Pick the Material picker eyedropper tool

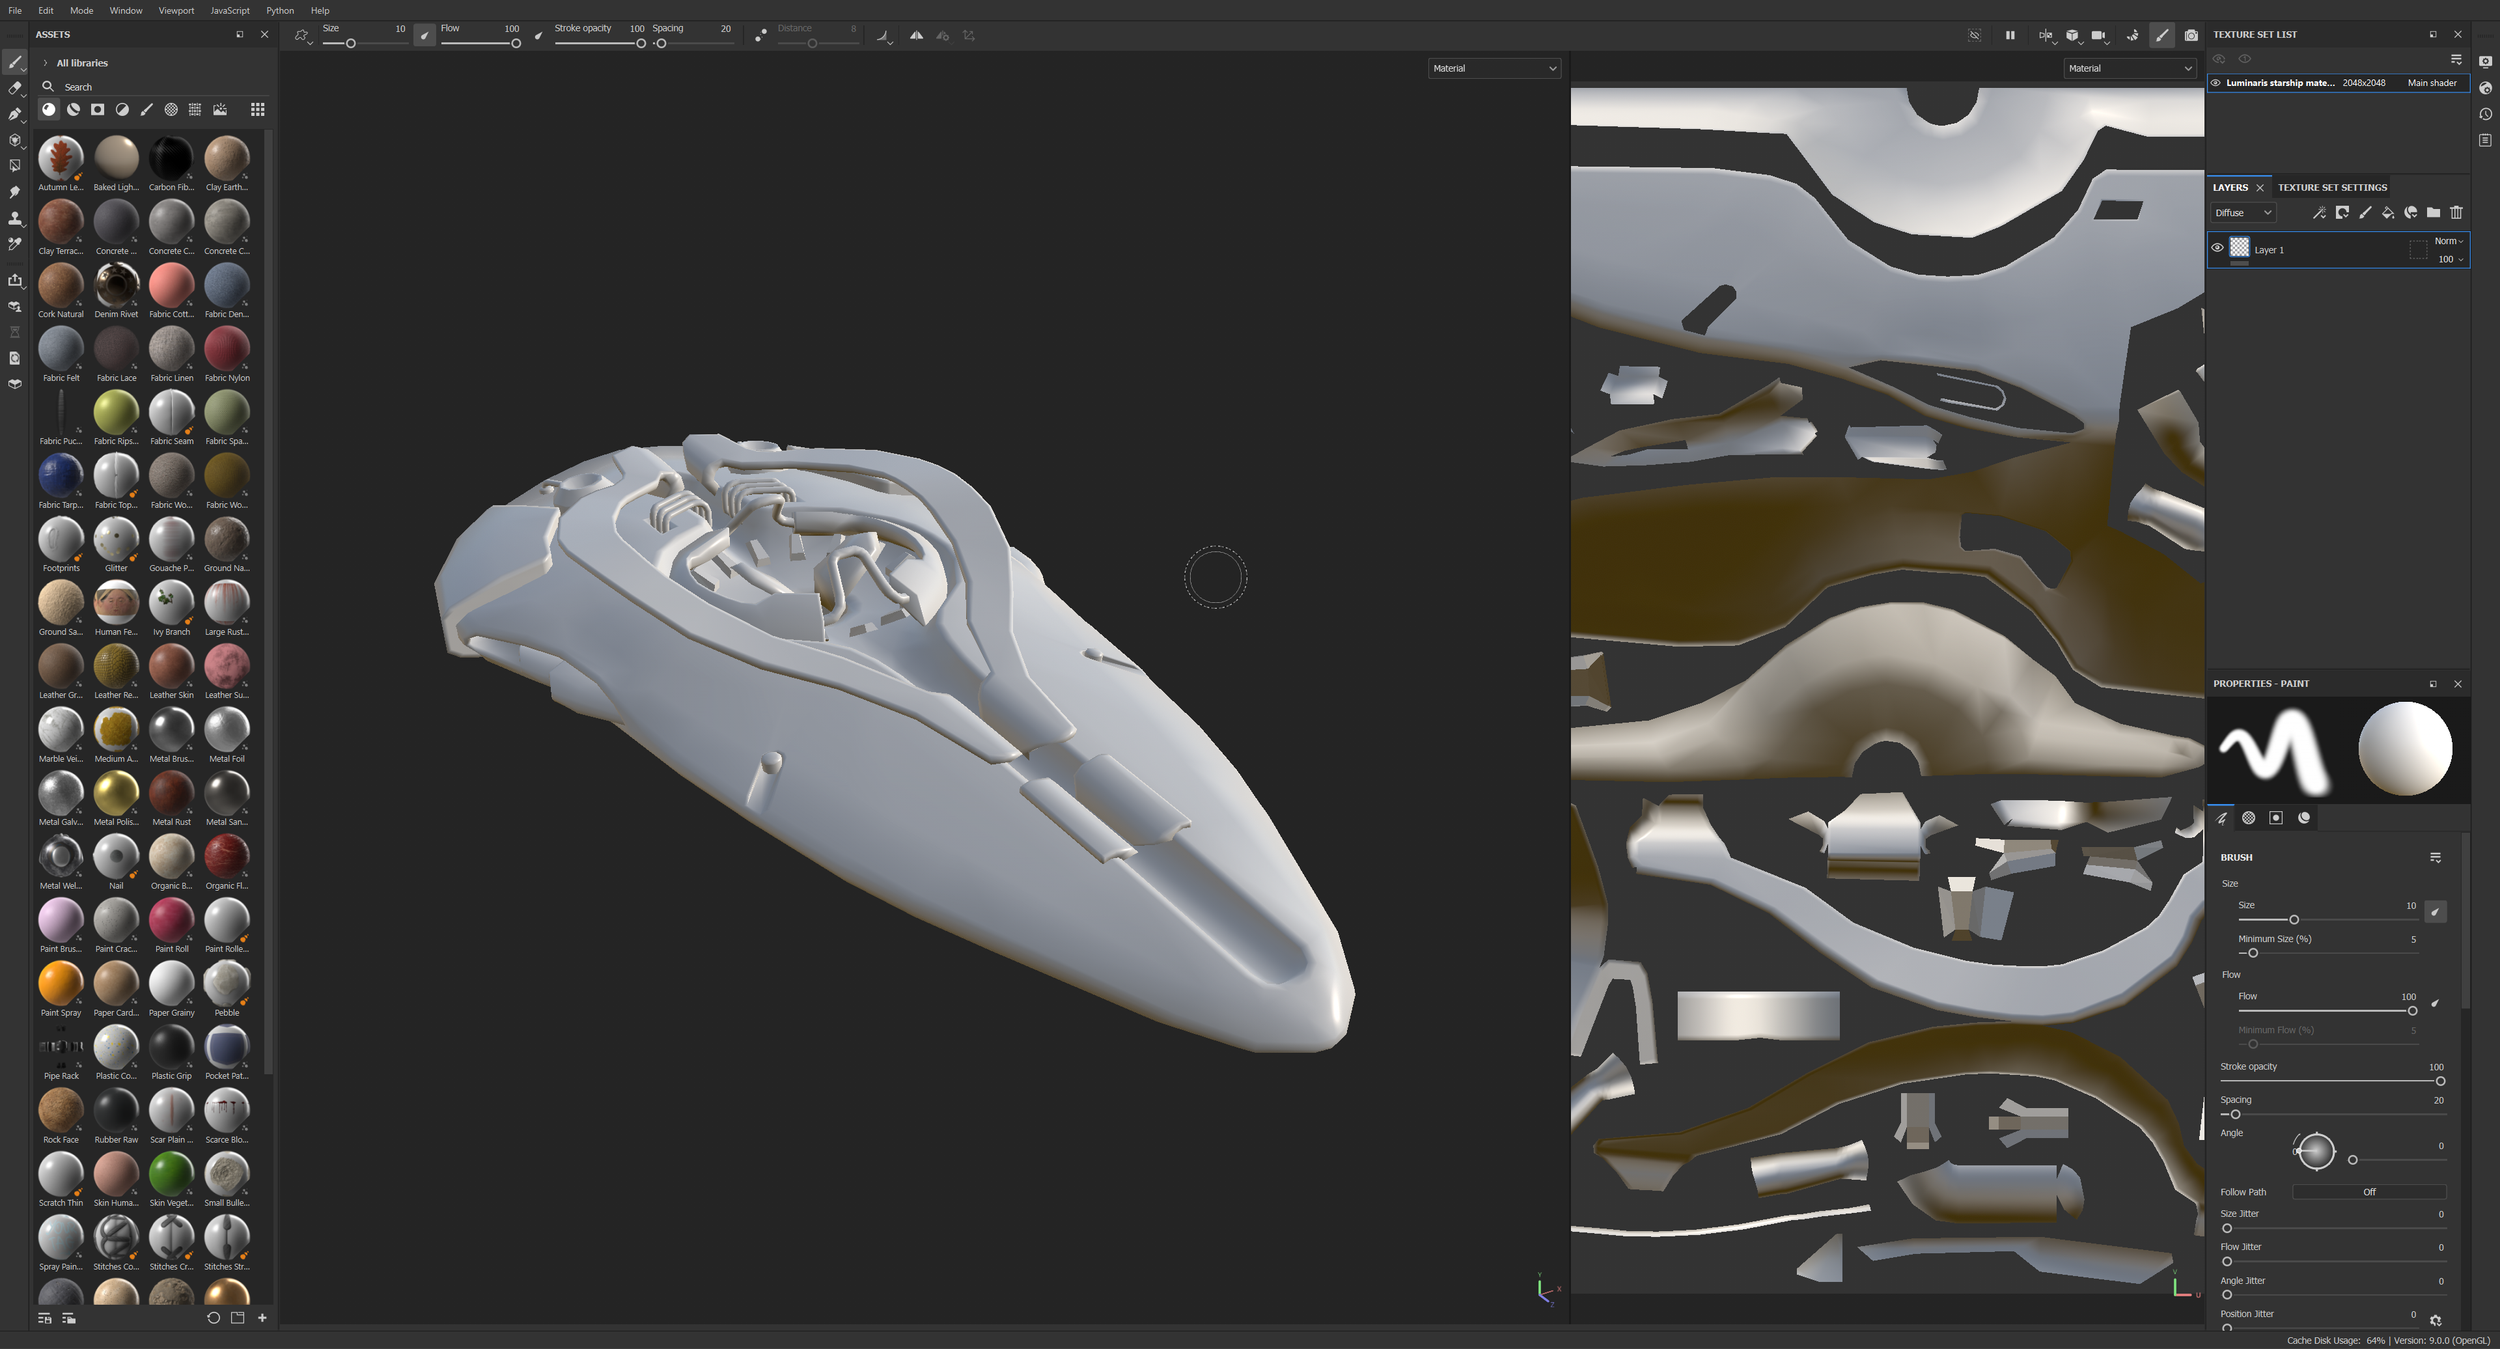click(15, 244)
